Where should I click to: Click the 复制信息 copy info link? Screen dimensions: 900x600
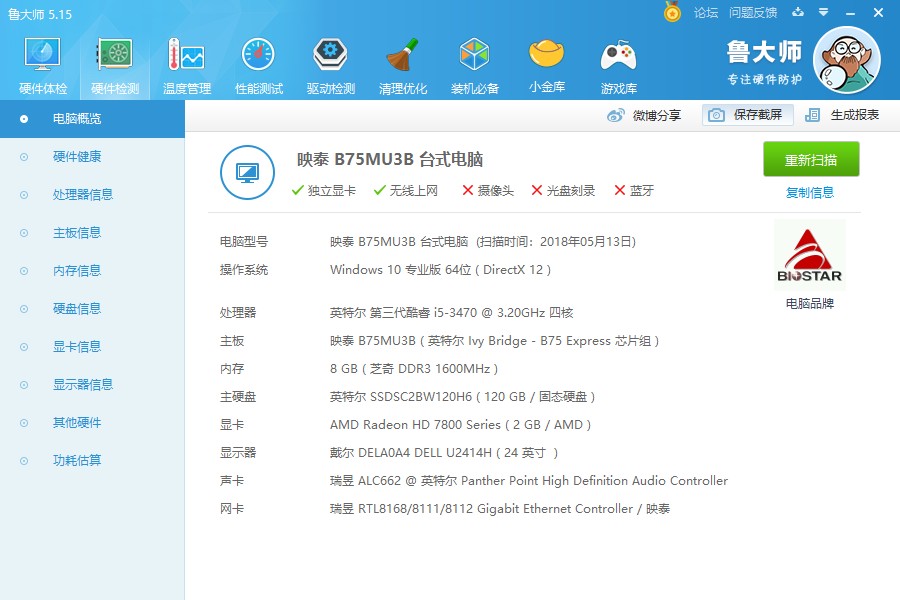[x=810, y=193]
